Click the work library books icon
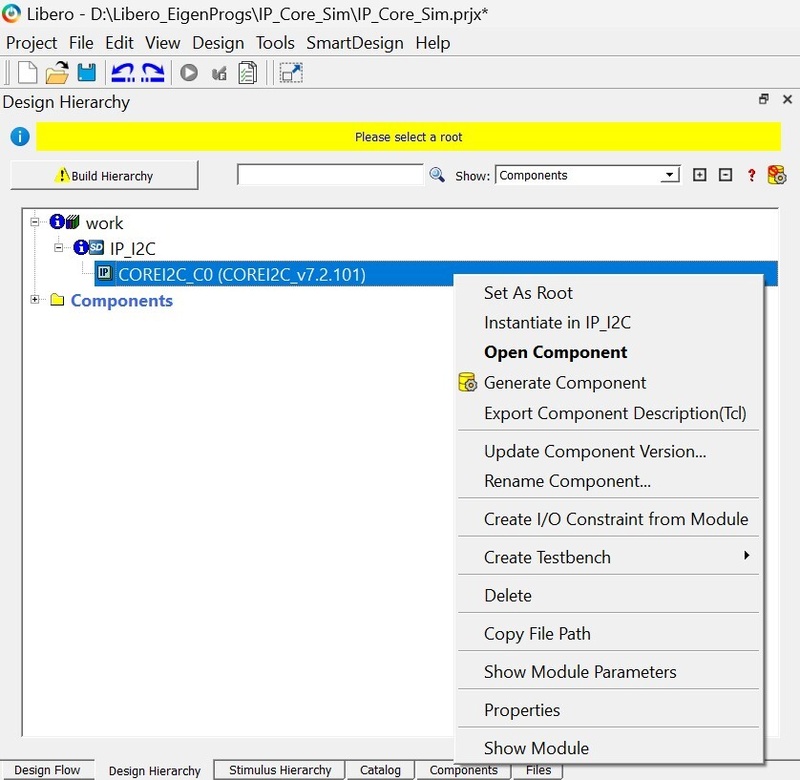The width and height of the screenshot is (800, 780). click(x=73, y=222)
